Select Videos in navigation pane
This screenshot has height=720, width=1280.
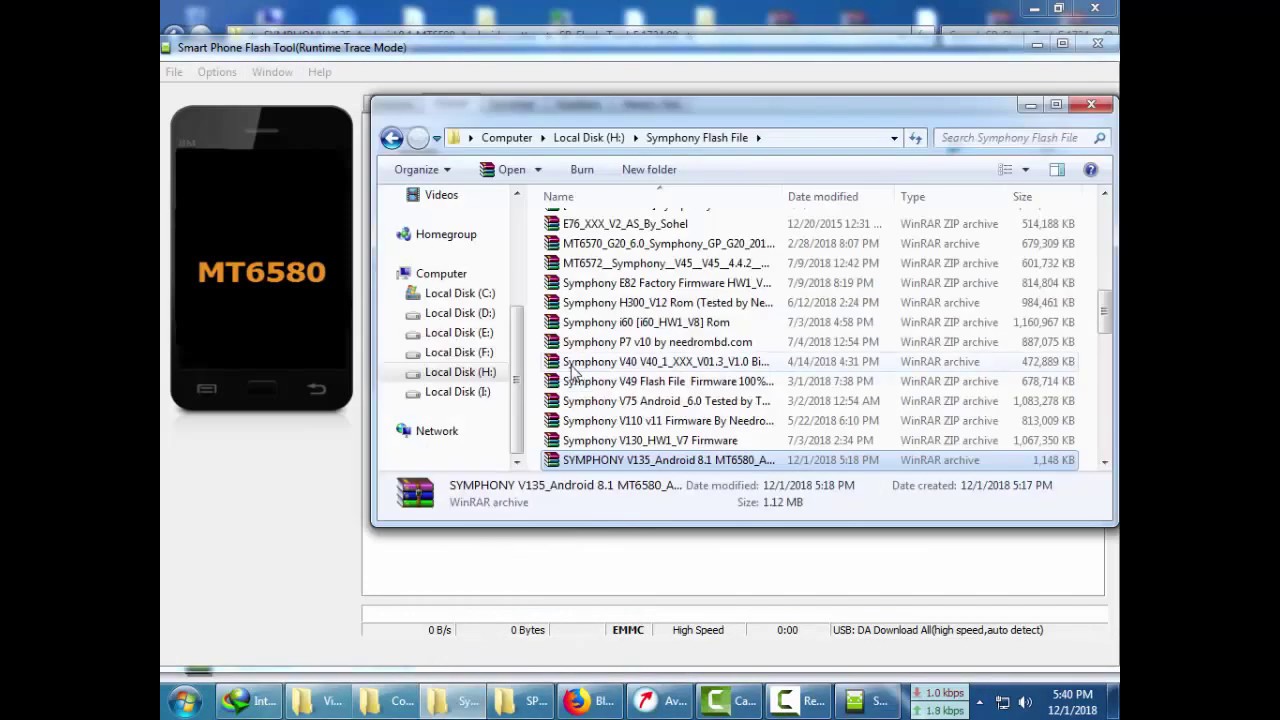441,195
